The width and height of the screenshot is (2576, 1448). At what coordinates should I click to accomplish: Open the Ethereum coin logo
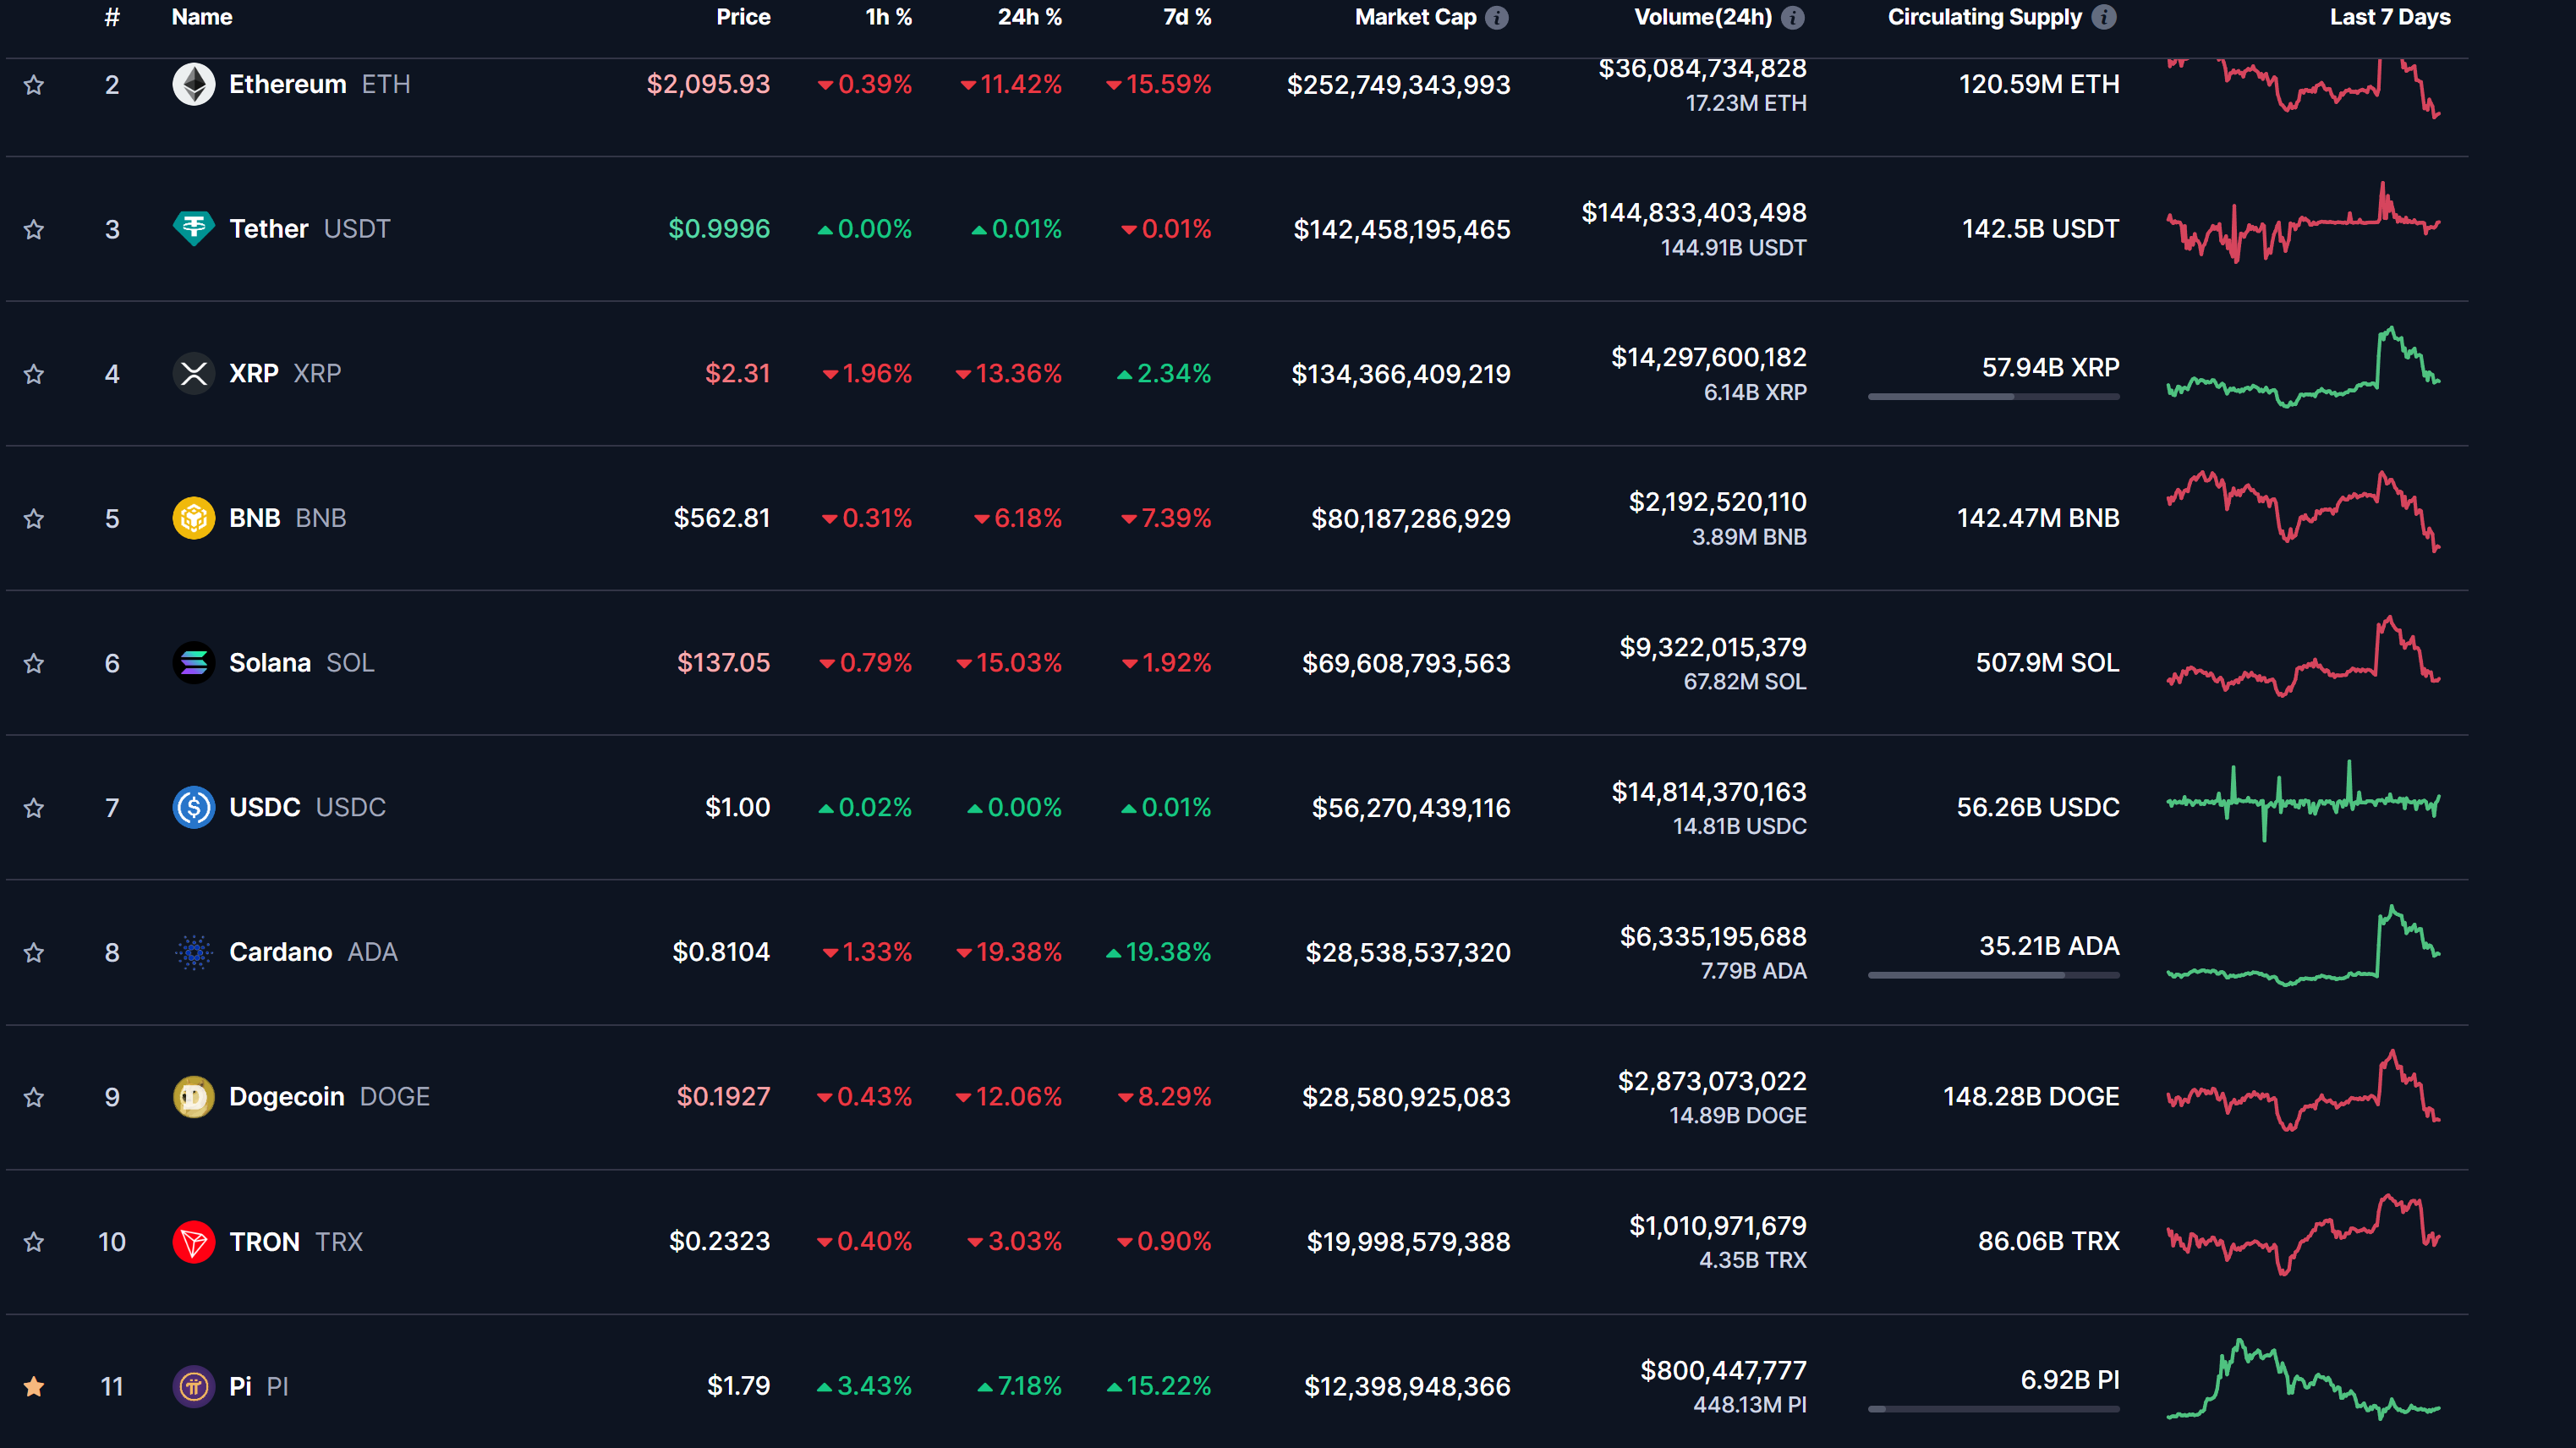click(194, 84)
